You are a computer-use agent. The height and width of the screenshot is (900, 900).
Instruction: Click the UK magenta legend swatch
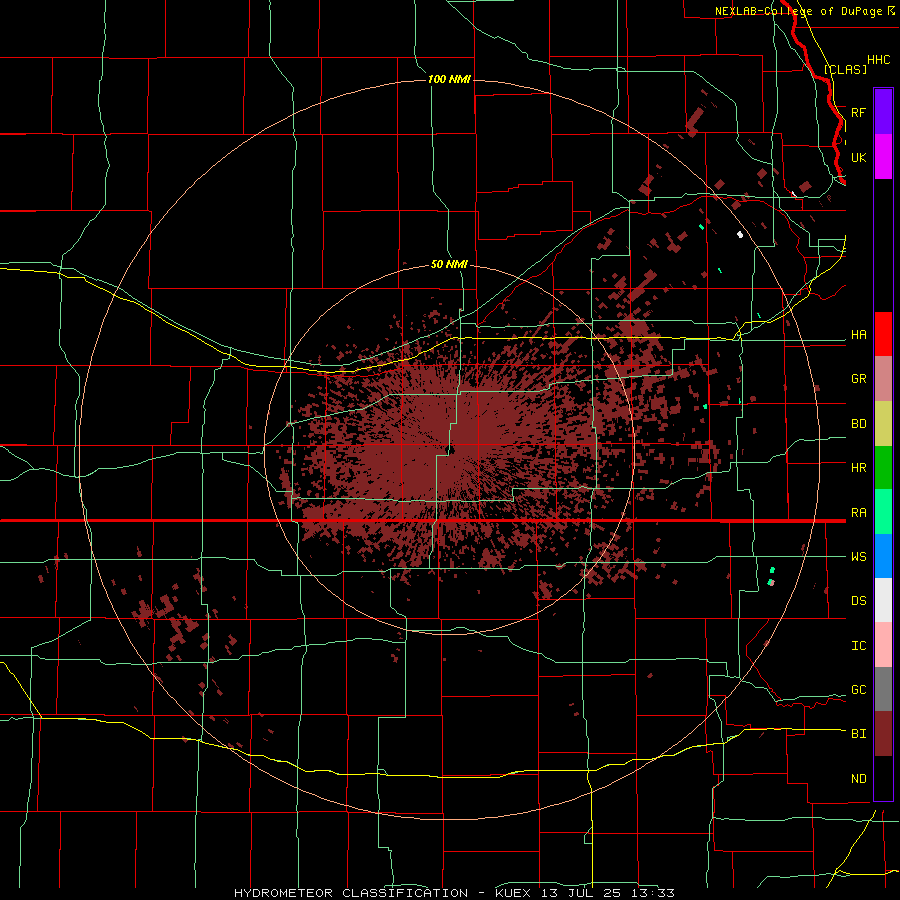pos(883,157)
